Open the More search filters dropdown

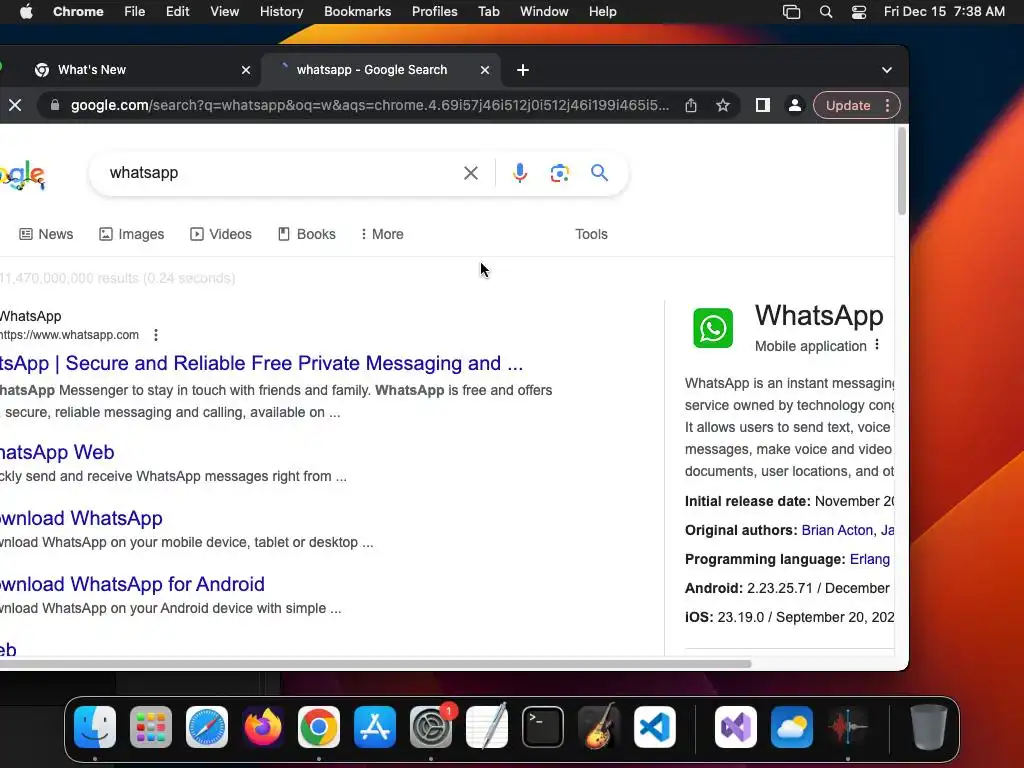coord(383,234)
